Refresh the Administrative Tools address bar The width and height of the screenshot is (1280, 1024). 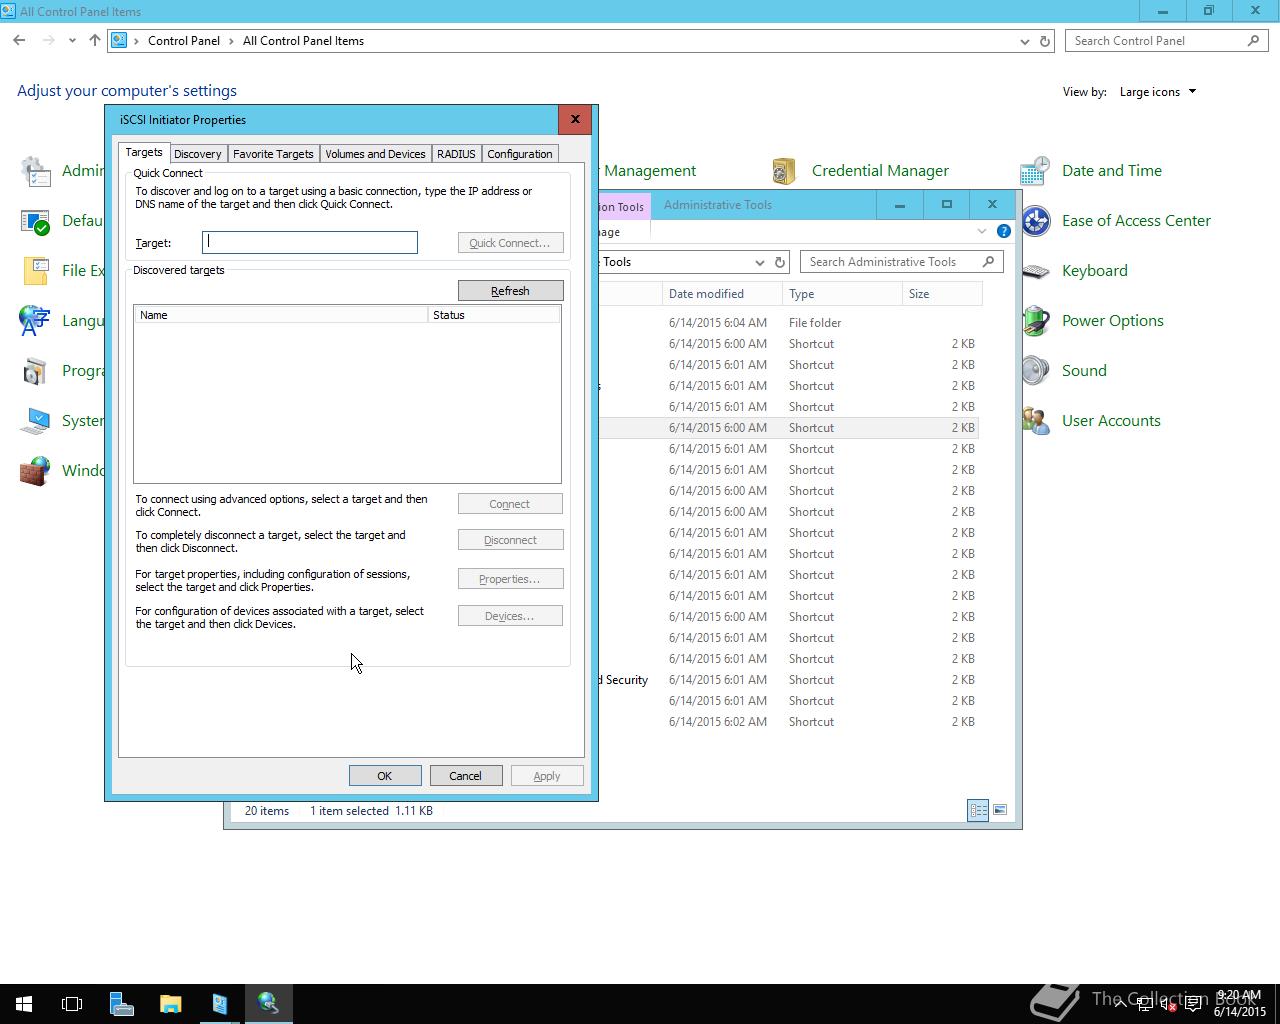(780, 262)
